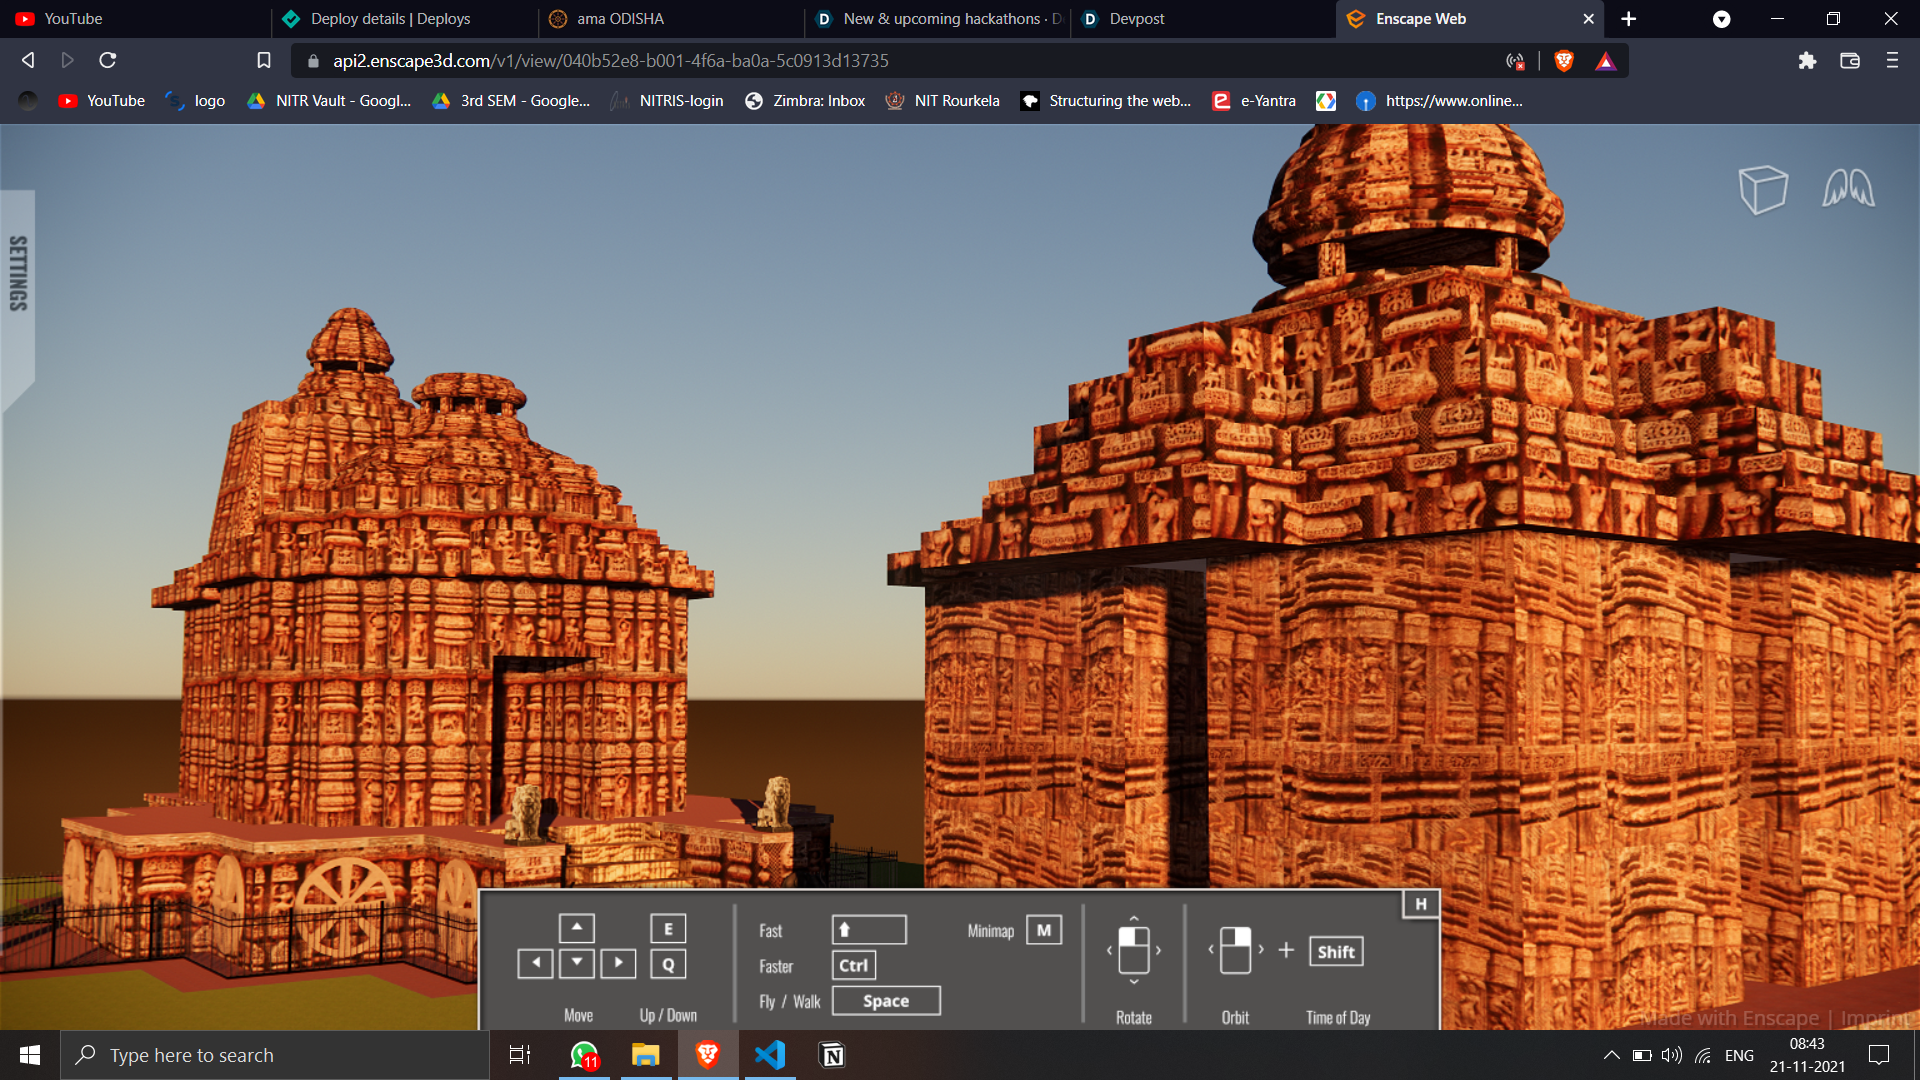Open the browser extensions puzzle icon
This screenshot has height=1080, width=1920.
pyautogui.click(x=1807, y=61)
